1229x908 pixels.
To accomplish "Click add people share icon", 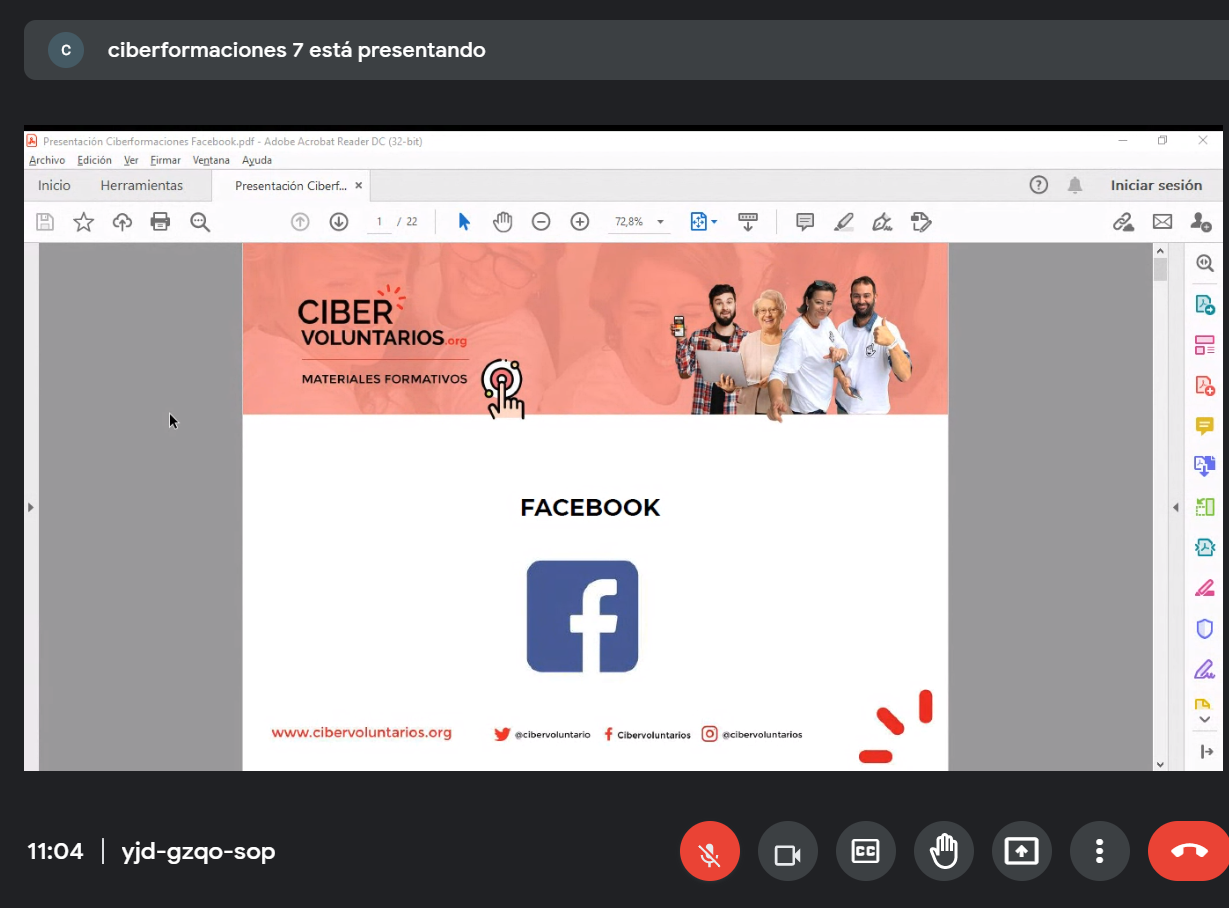I will pyautogui.click(x=1201, y=222).
